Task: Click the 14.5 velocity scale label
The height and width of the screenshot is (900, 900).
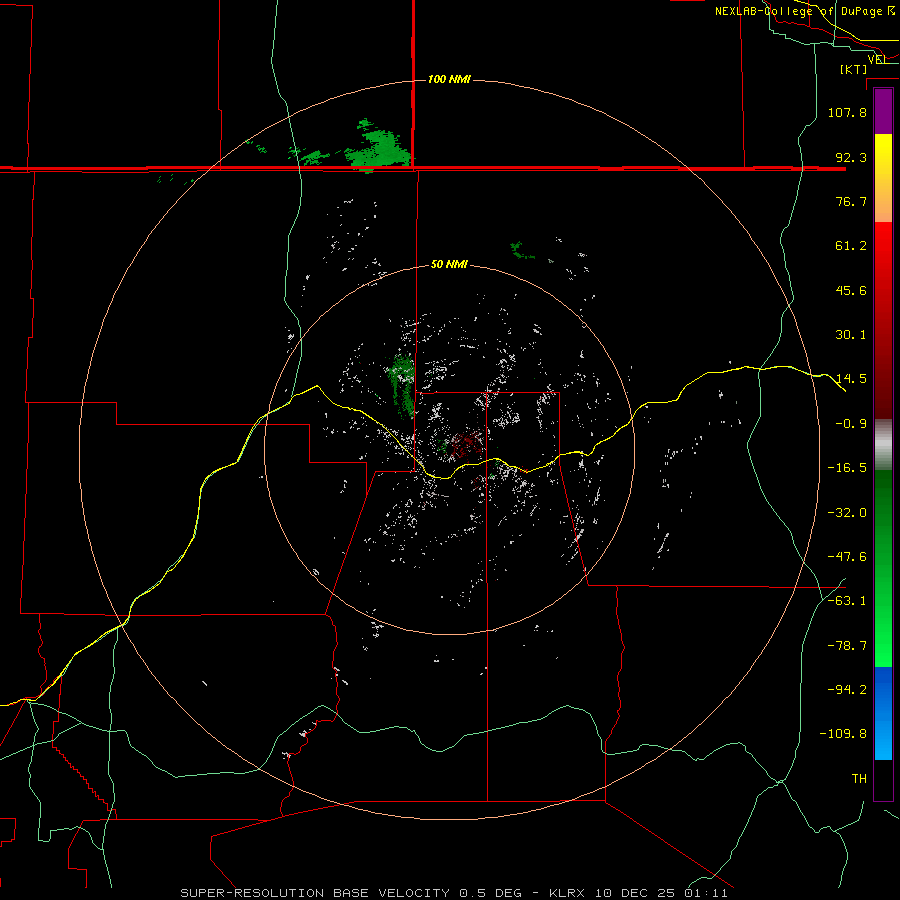Action: pyautogui.click(x=851, y=379)
